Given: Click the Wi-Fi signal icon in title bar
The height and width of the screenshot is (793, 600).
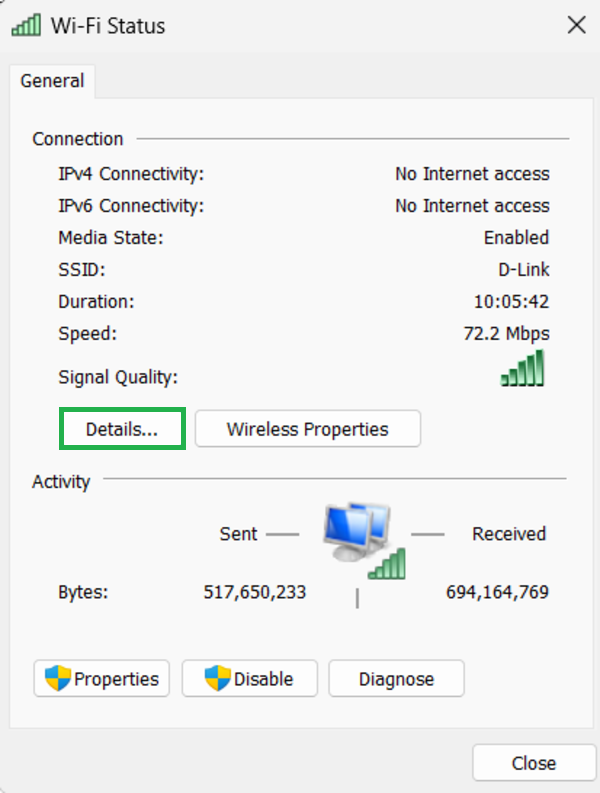Looking at the screenshot, I should pos(28,25).
